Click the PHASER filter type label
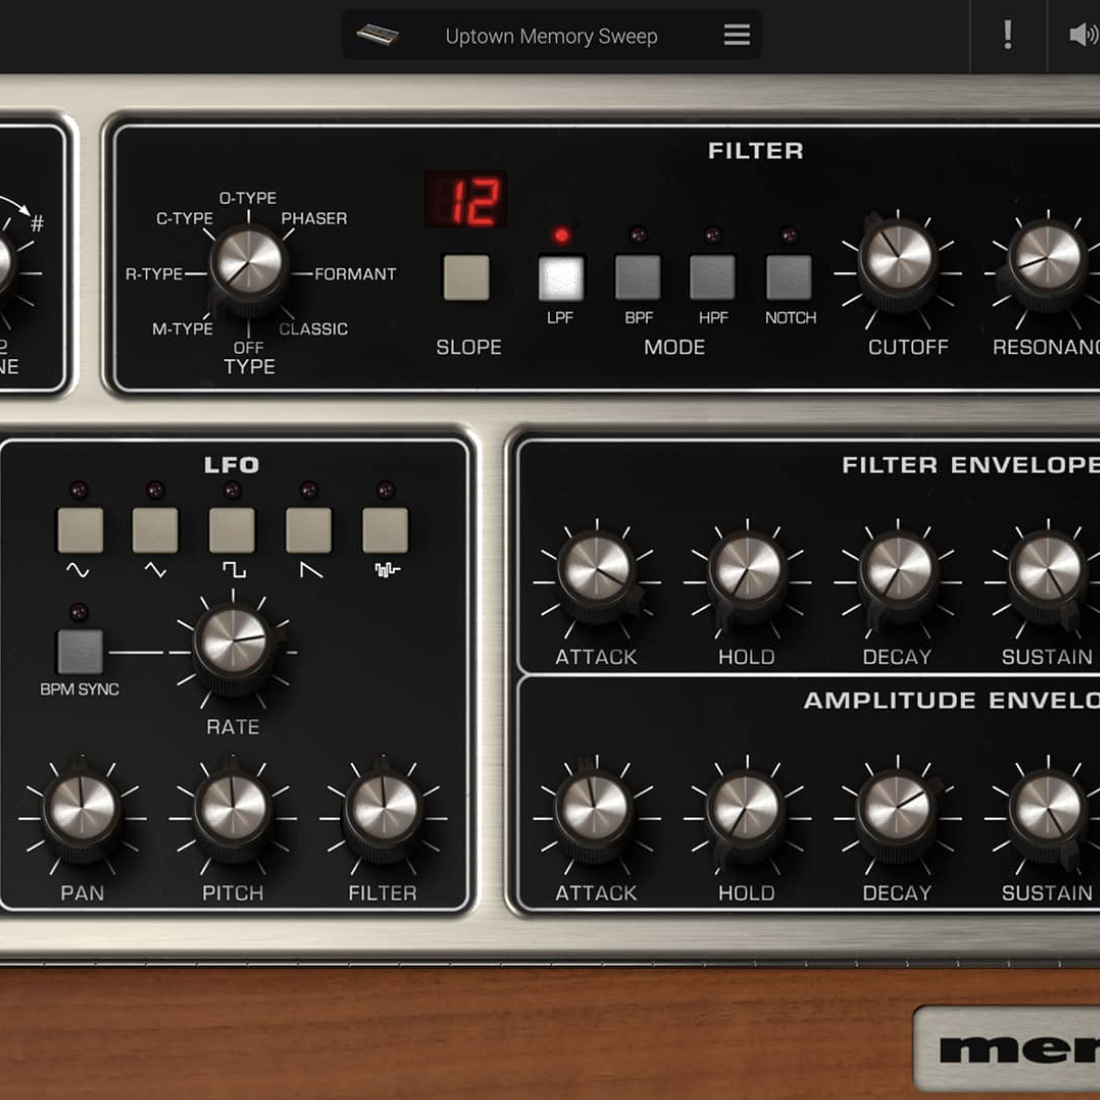 click(314, 218)
